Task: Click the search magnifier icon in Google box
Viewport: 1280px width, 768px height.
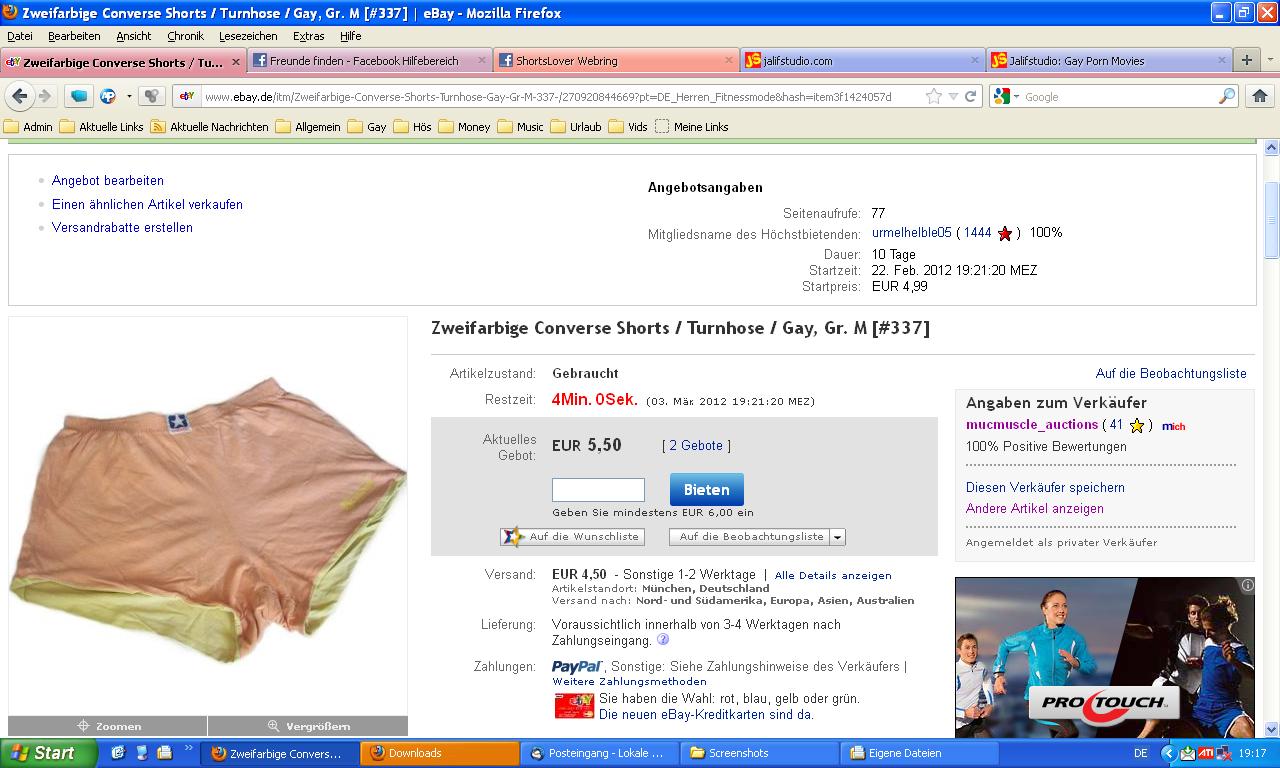Action: pos(1227,96)
